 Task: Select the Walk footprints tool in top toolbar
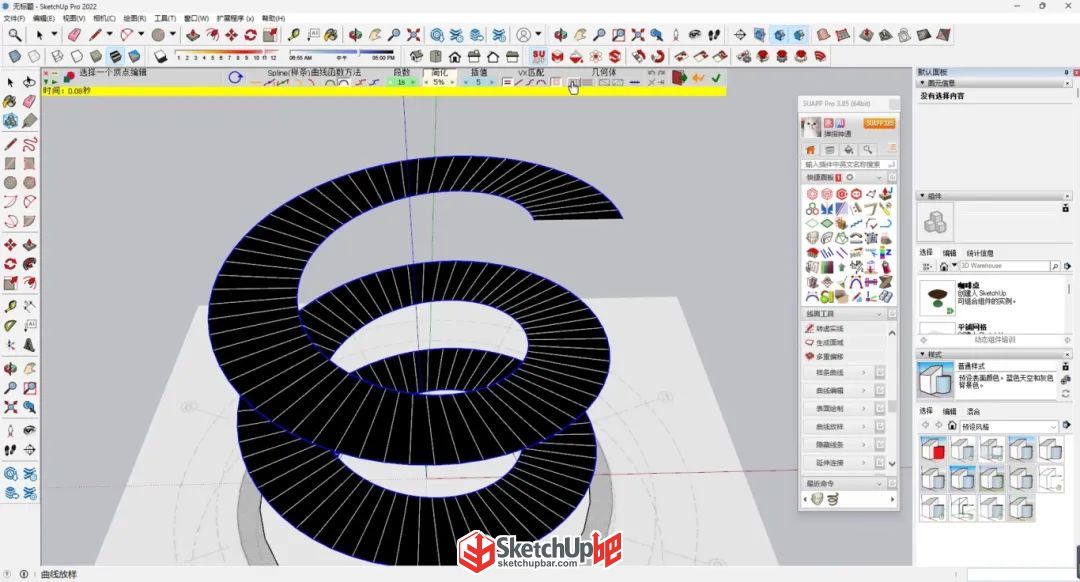pyautogui.click(x=714, y=34)
